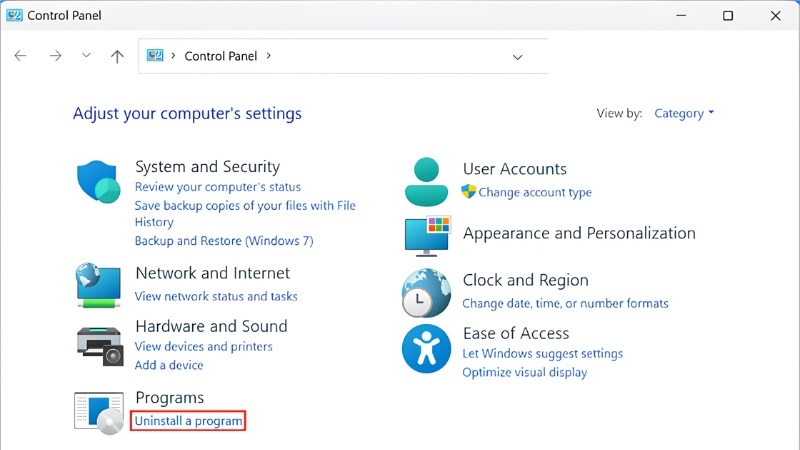This screenshot has width=800, height=450.
Task: Open the Network and Internet globe icon
Action: pyautogui.click(x=98, y=285)
